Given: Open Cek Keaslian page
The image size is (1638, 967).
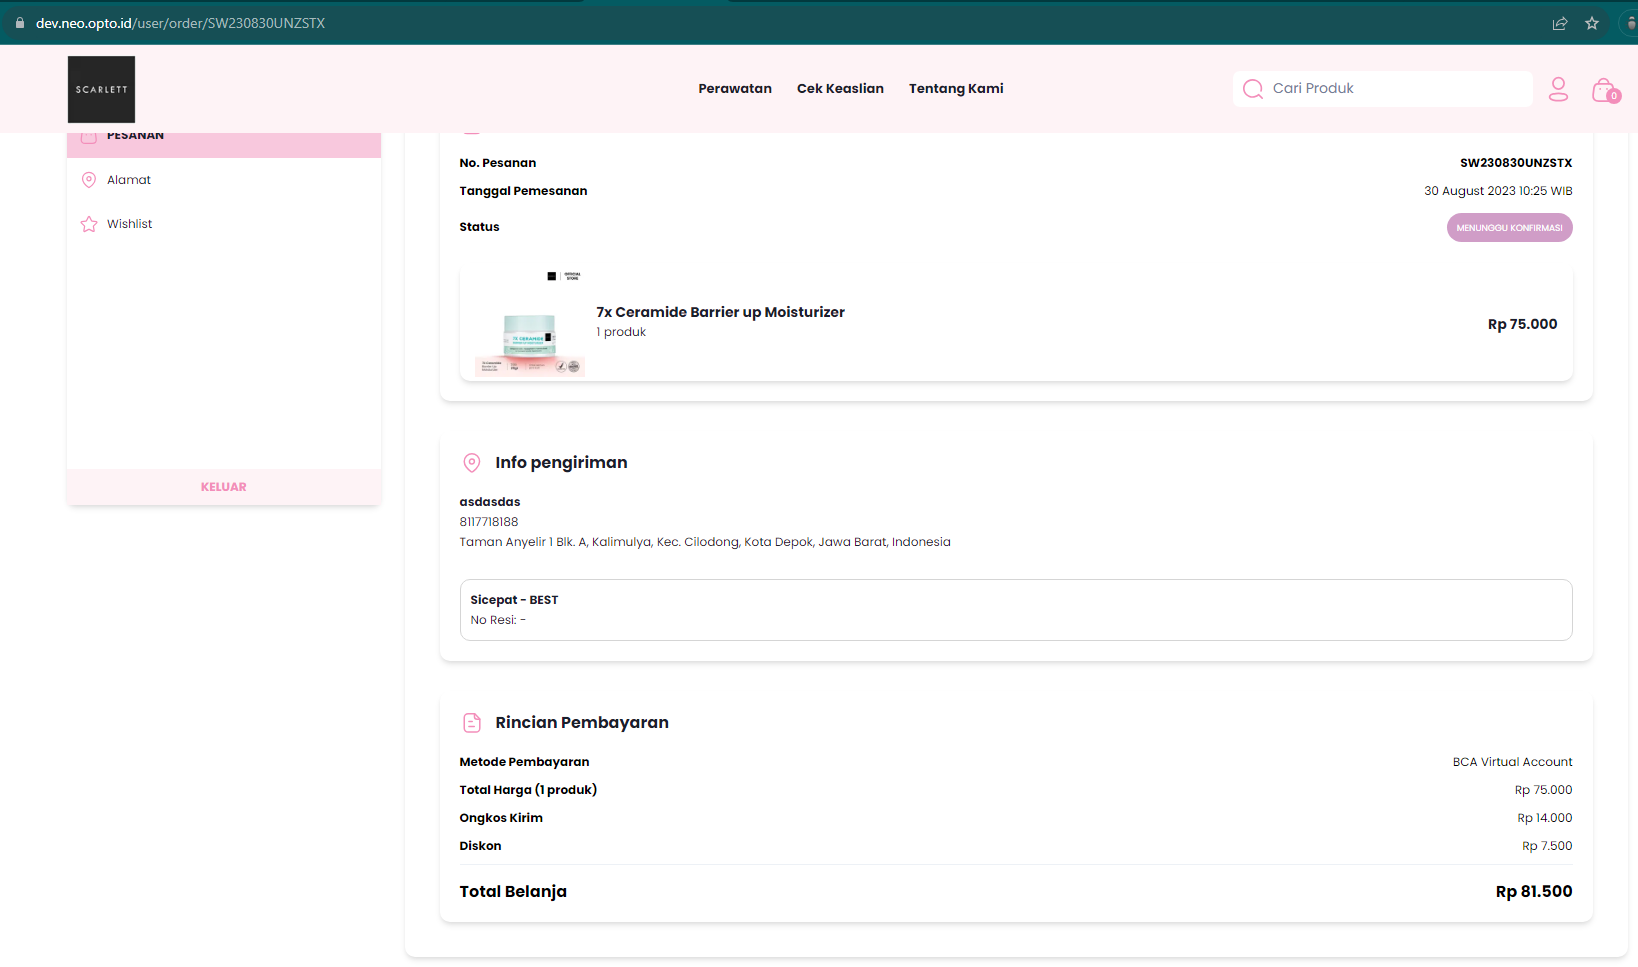Looking at the screenshot, I should 840,89.
